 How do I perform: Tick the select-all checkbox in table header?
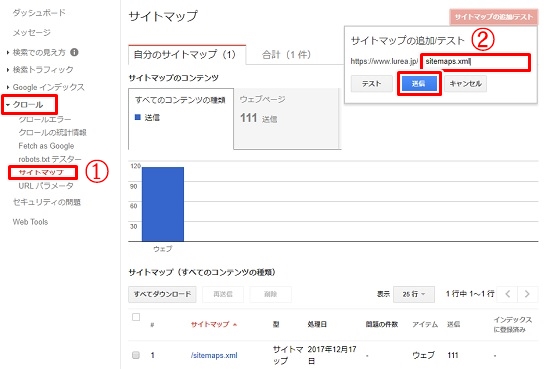136,317
